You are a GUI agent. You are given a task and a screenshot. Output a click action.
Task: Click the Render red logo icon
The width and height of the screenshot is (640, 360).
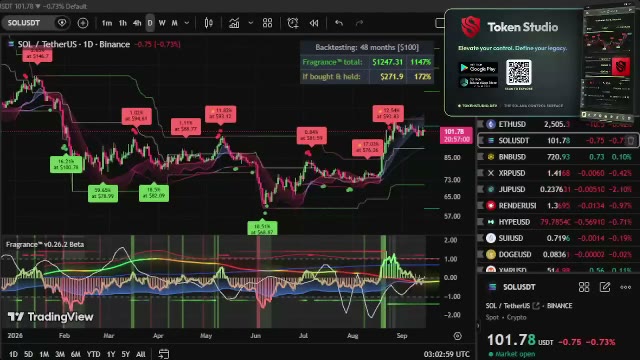point(491,206)
